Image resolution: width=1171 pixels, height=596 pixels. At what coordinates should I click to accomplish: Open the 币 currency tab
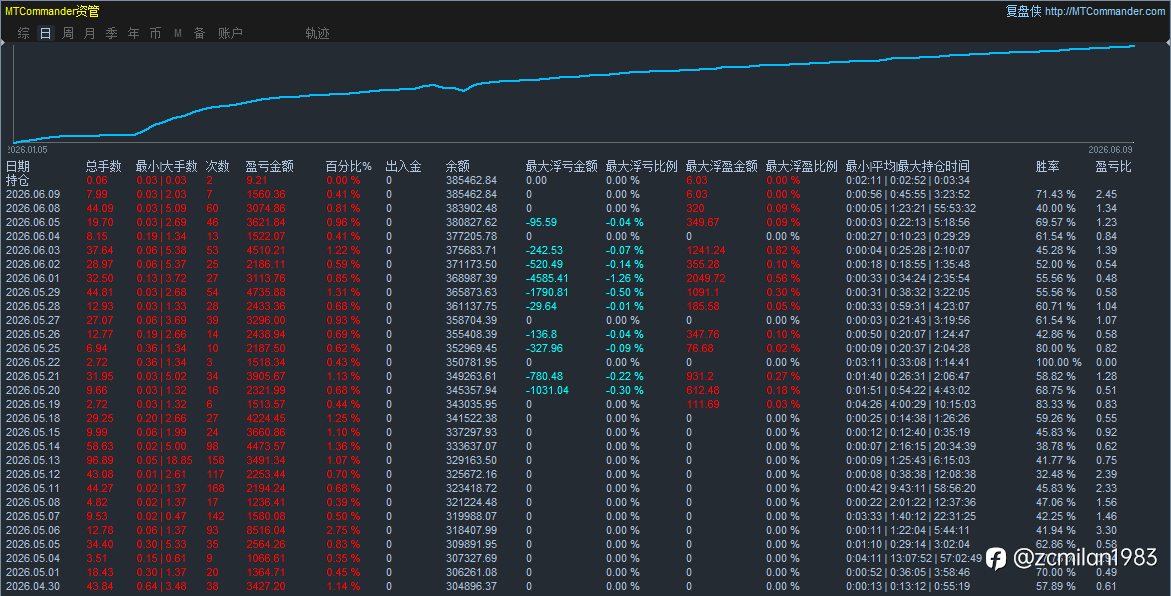155,33
